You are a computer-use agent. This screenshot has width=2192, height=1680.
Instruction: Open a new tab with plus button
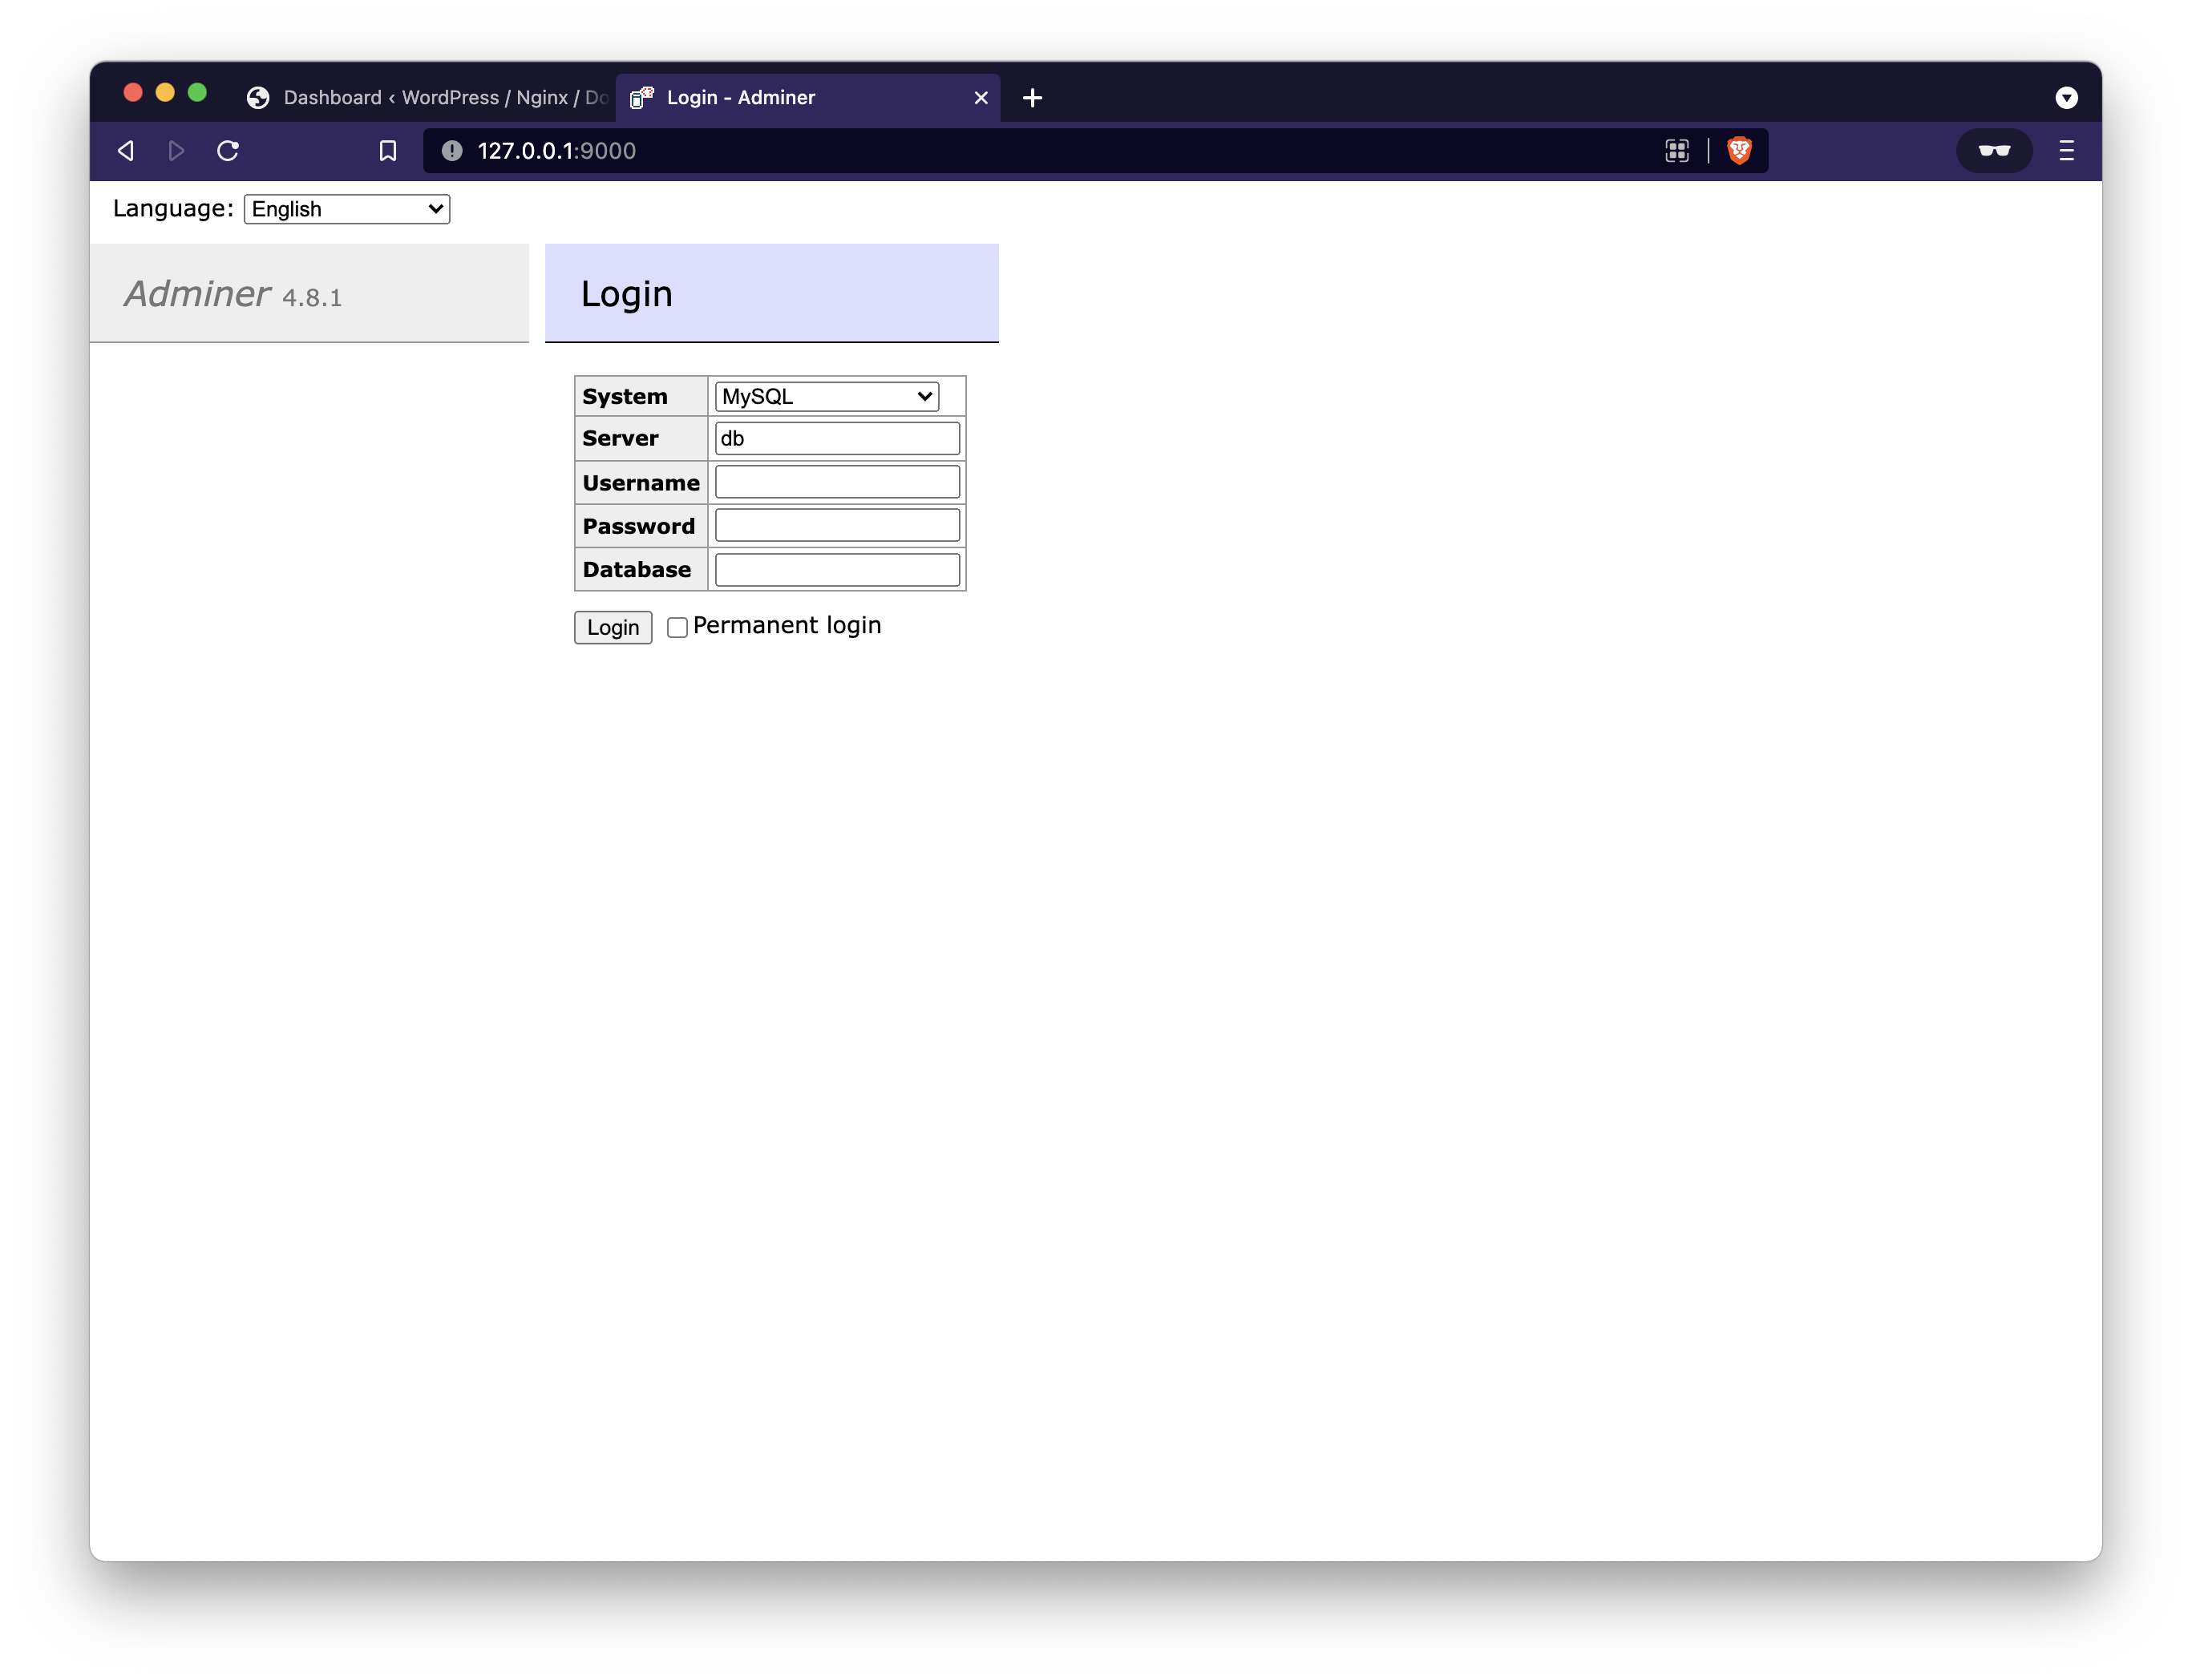point(1033,98)
